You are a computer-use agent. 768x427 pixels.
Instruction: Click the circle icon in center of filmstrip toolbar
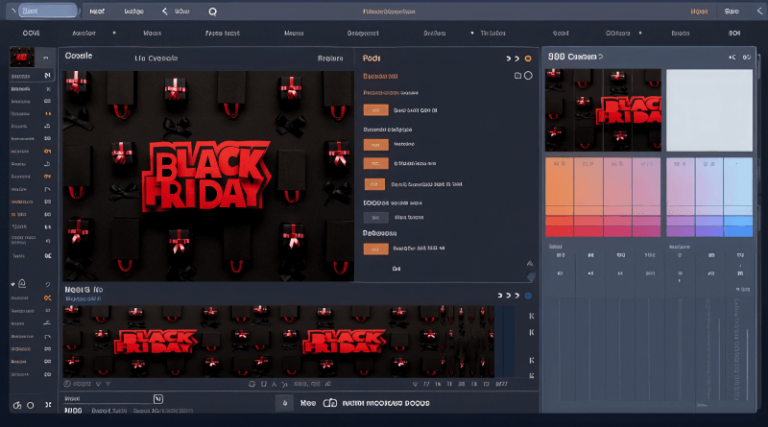point(252,384)
